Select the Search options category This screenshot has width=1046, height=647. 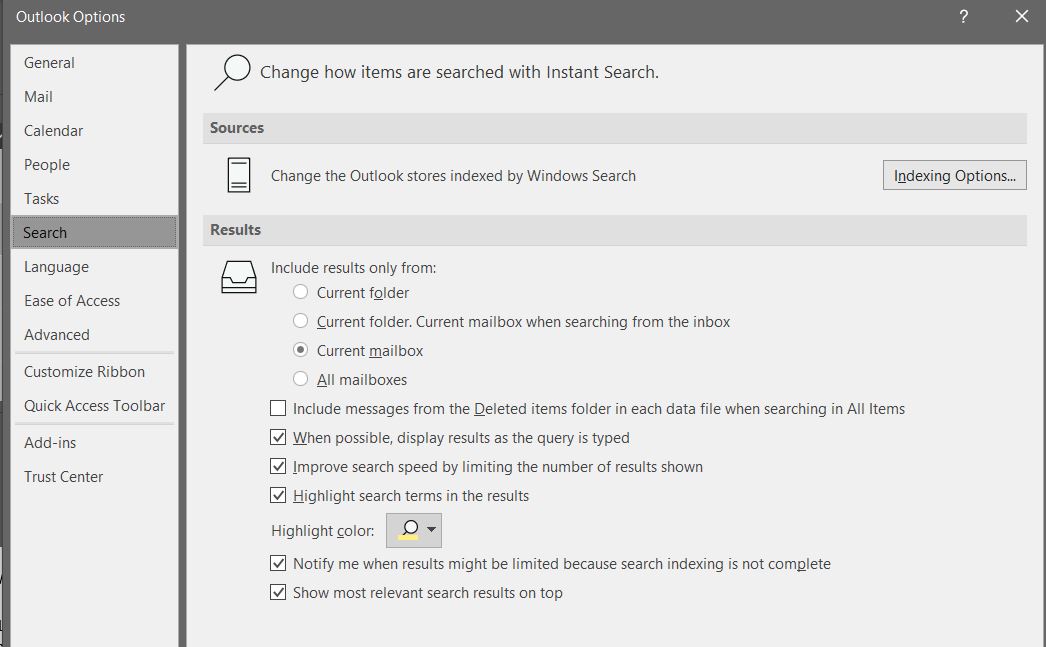tap(94, 232)
